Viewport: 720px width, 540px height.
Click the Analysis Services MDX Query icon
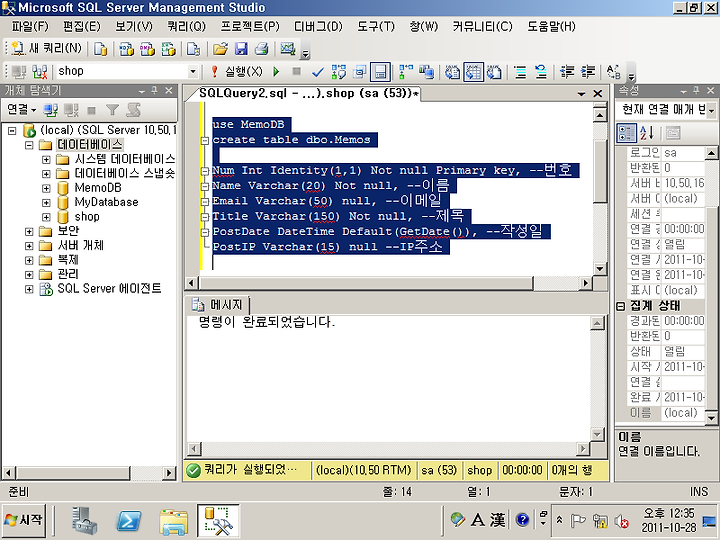click(x=126, y=49)
